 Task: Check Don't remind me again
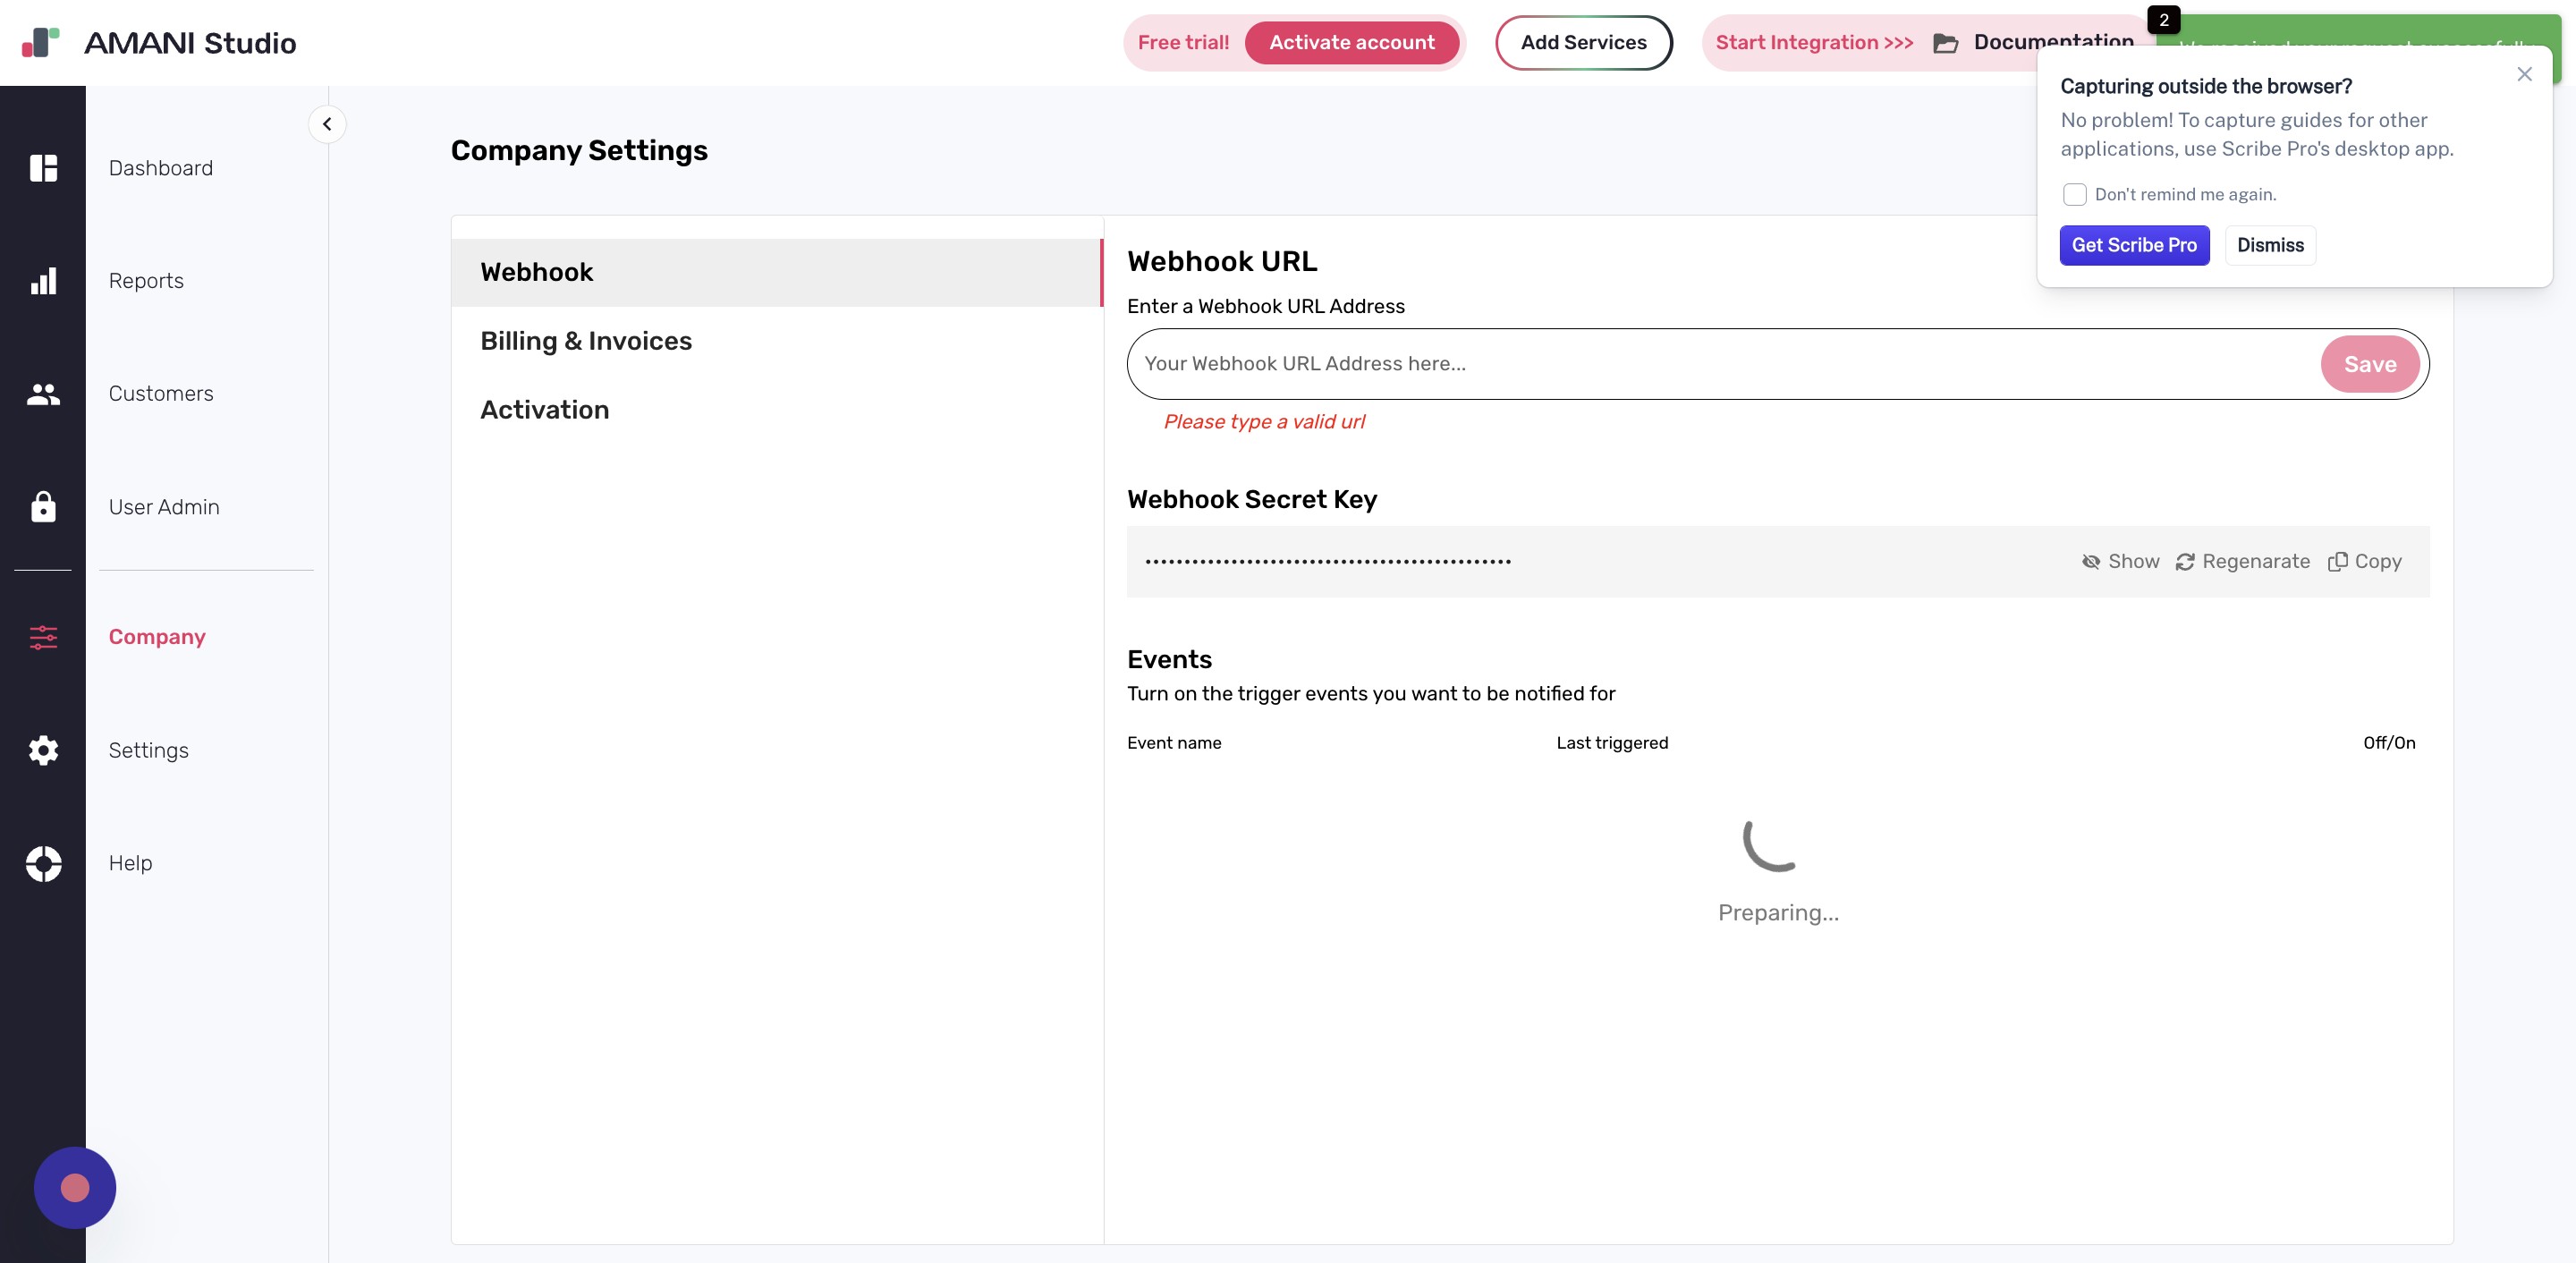[x=2075, y=194]
